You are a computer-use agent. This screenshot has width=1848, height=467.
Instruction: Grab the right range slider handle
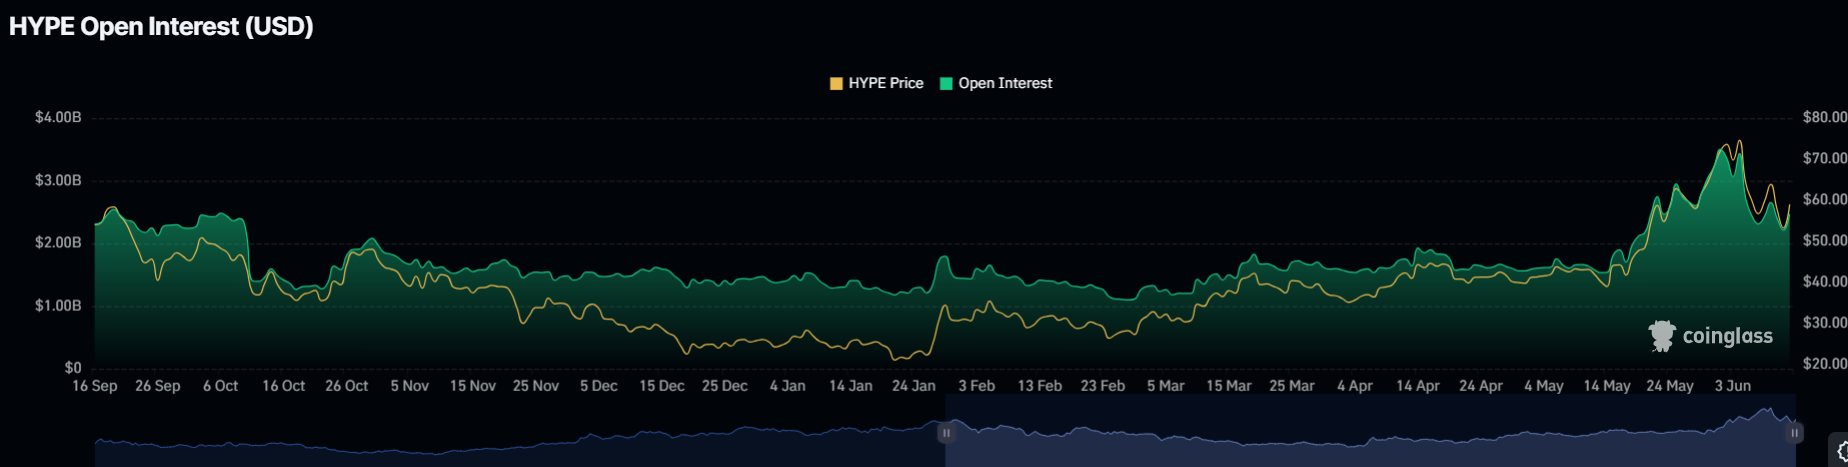click(1795, 433)
